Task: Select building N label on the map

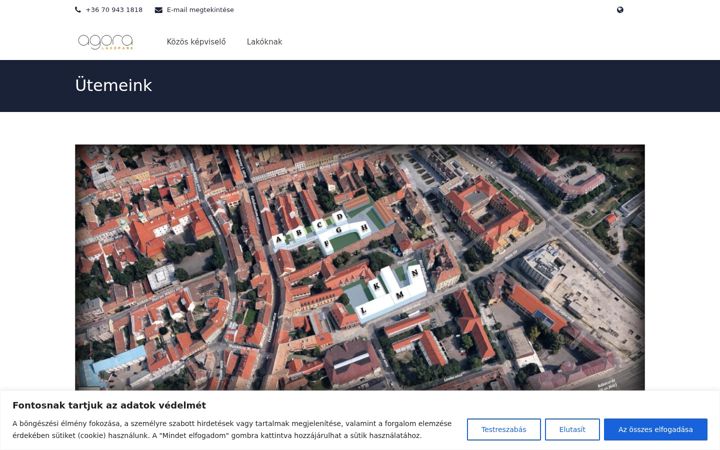Action: [x=414, y=273]
